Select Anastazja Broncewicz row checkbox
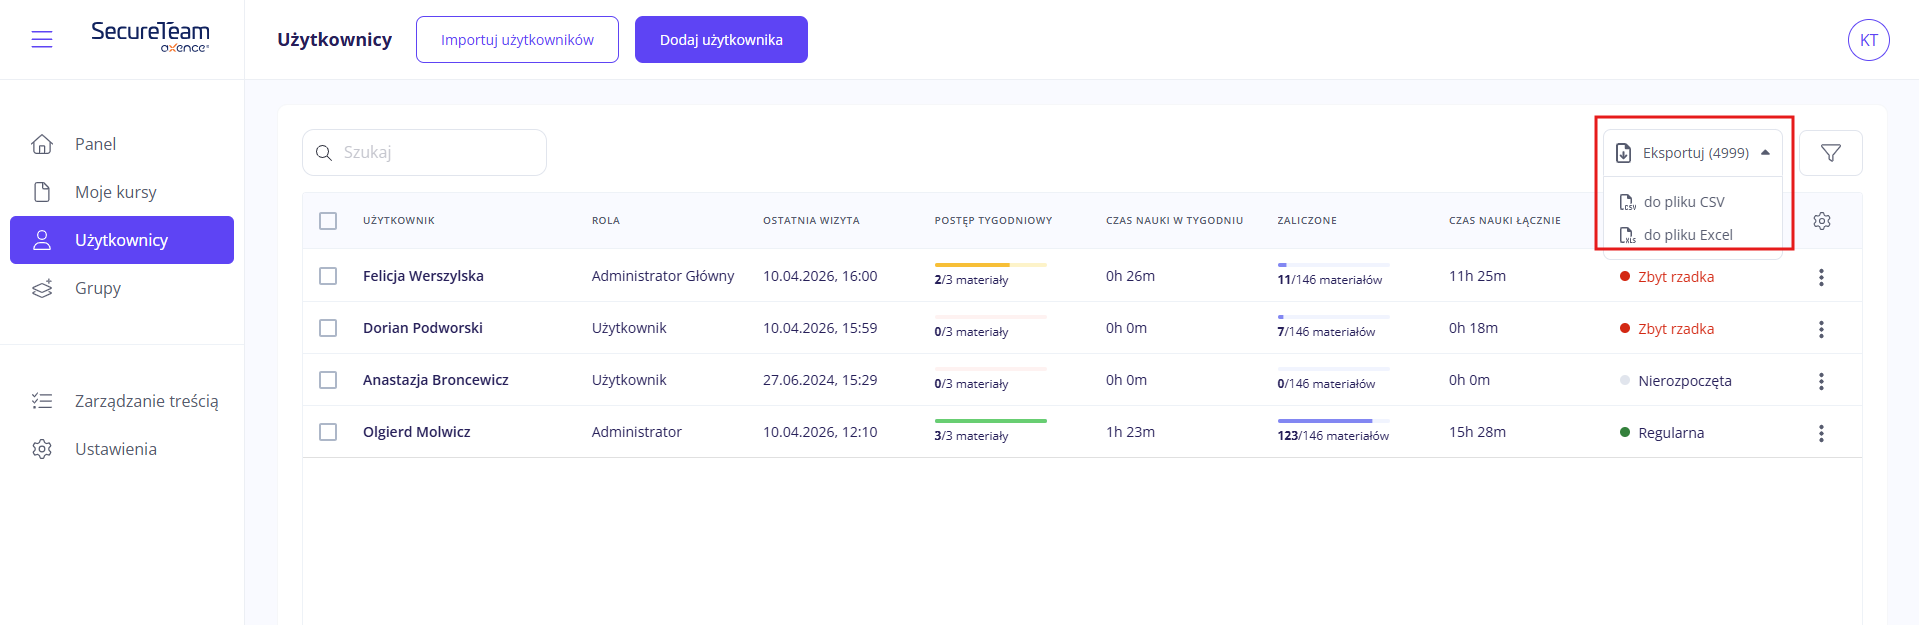 328,380
